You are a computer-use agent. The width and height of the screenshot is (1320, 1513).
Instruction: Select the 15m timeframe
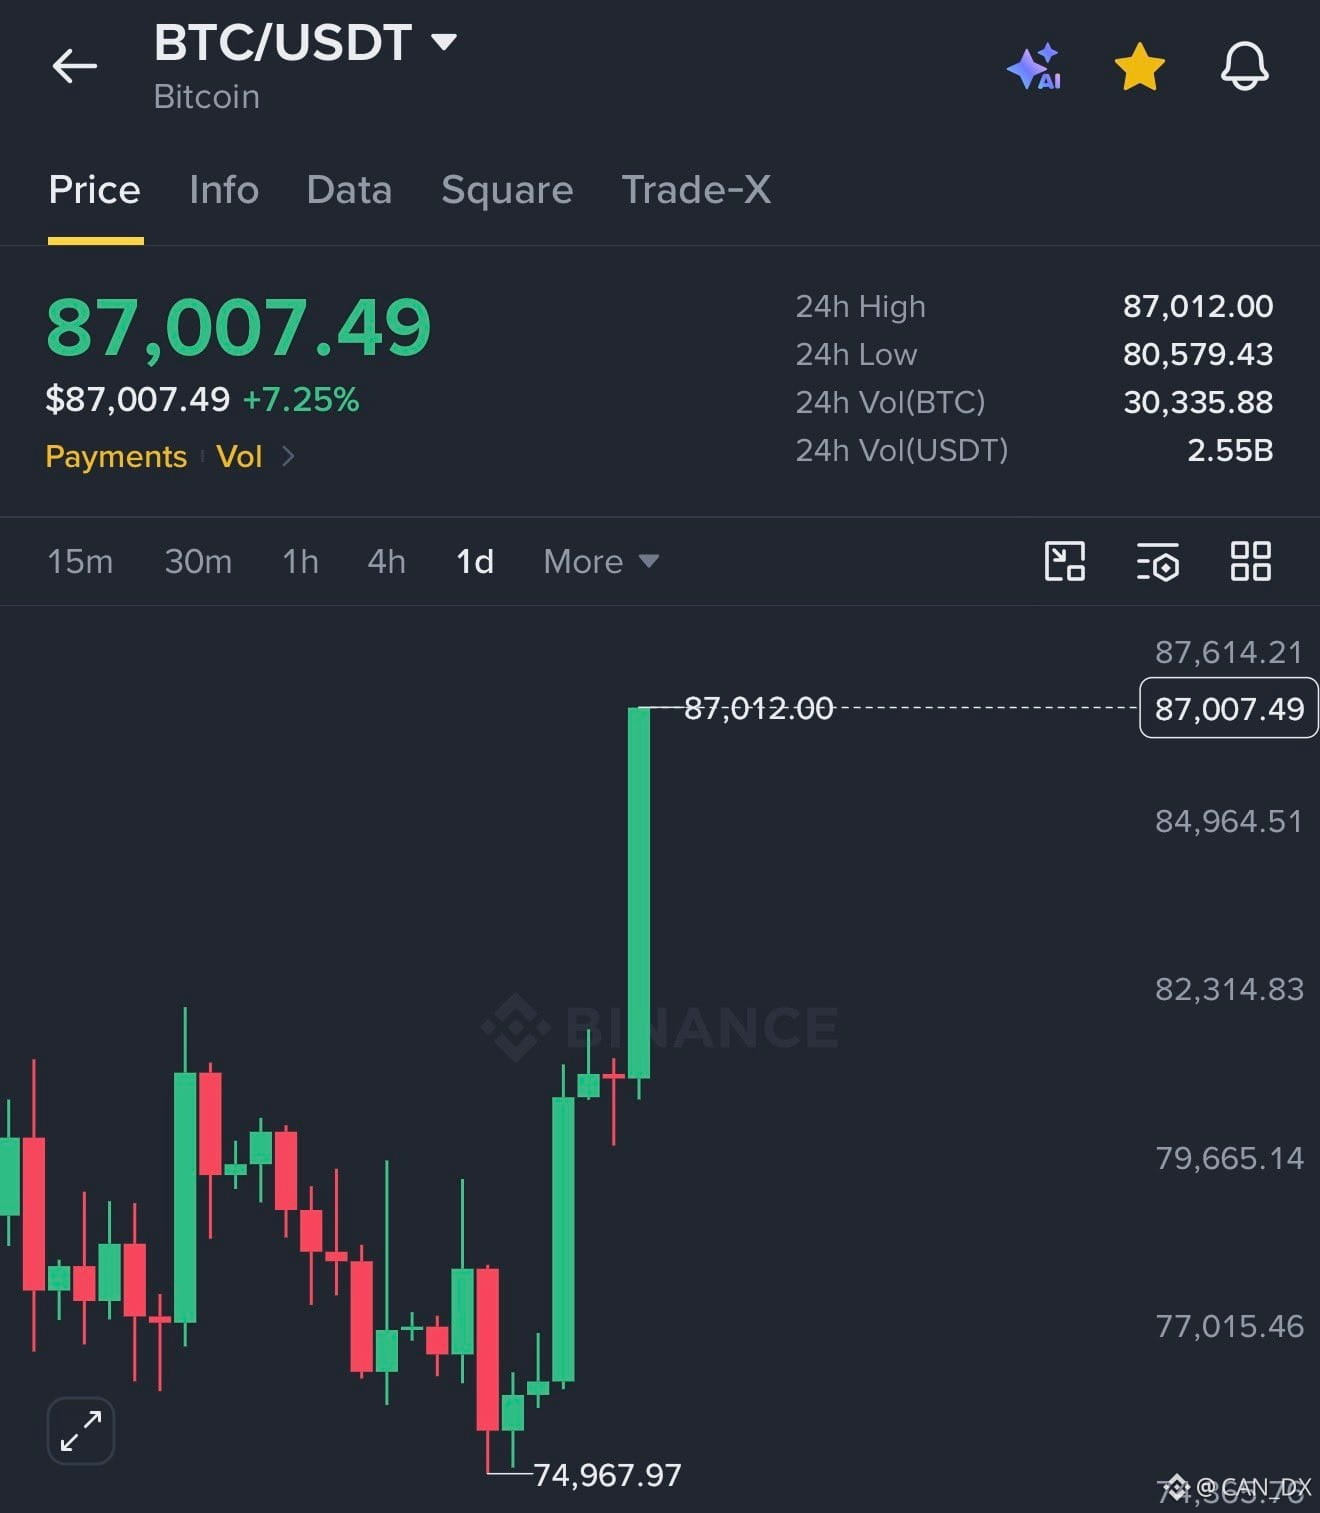80,561
